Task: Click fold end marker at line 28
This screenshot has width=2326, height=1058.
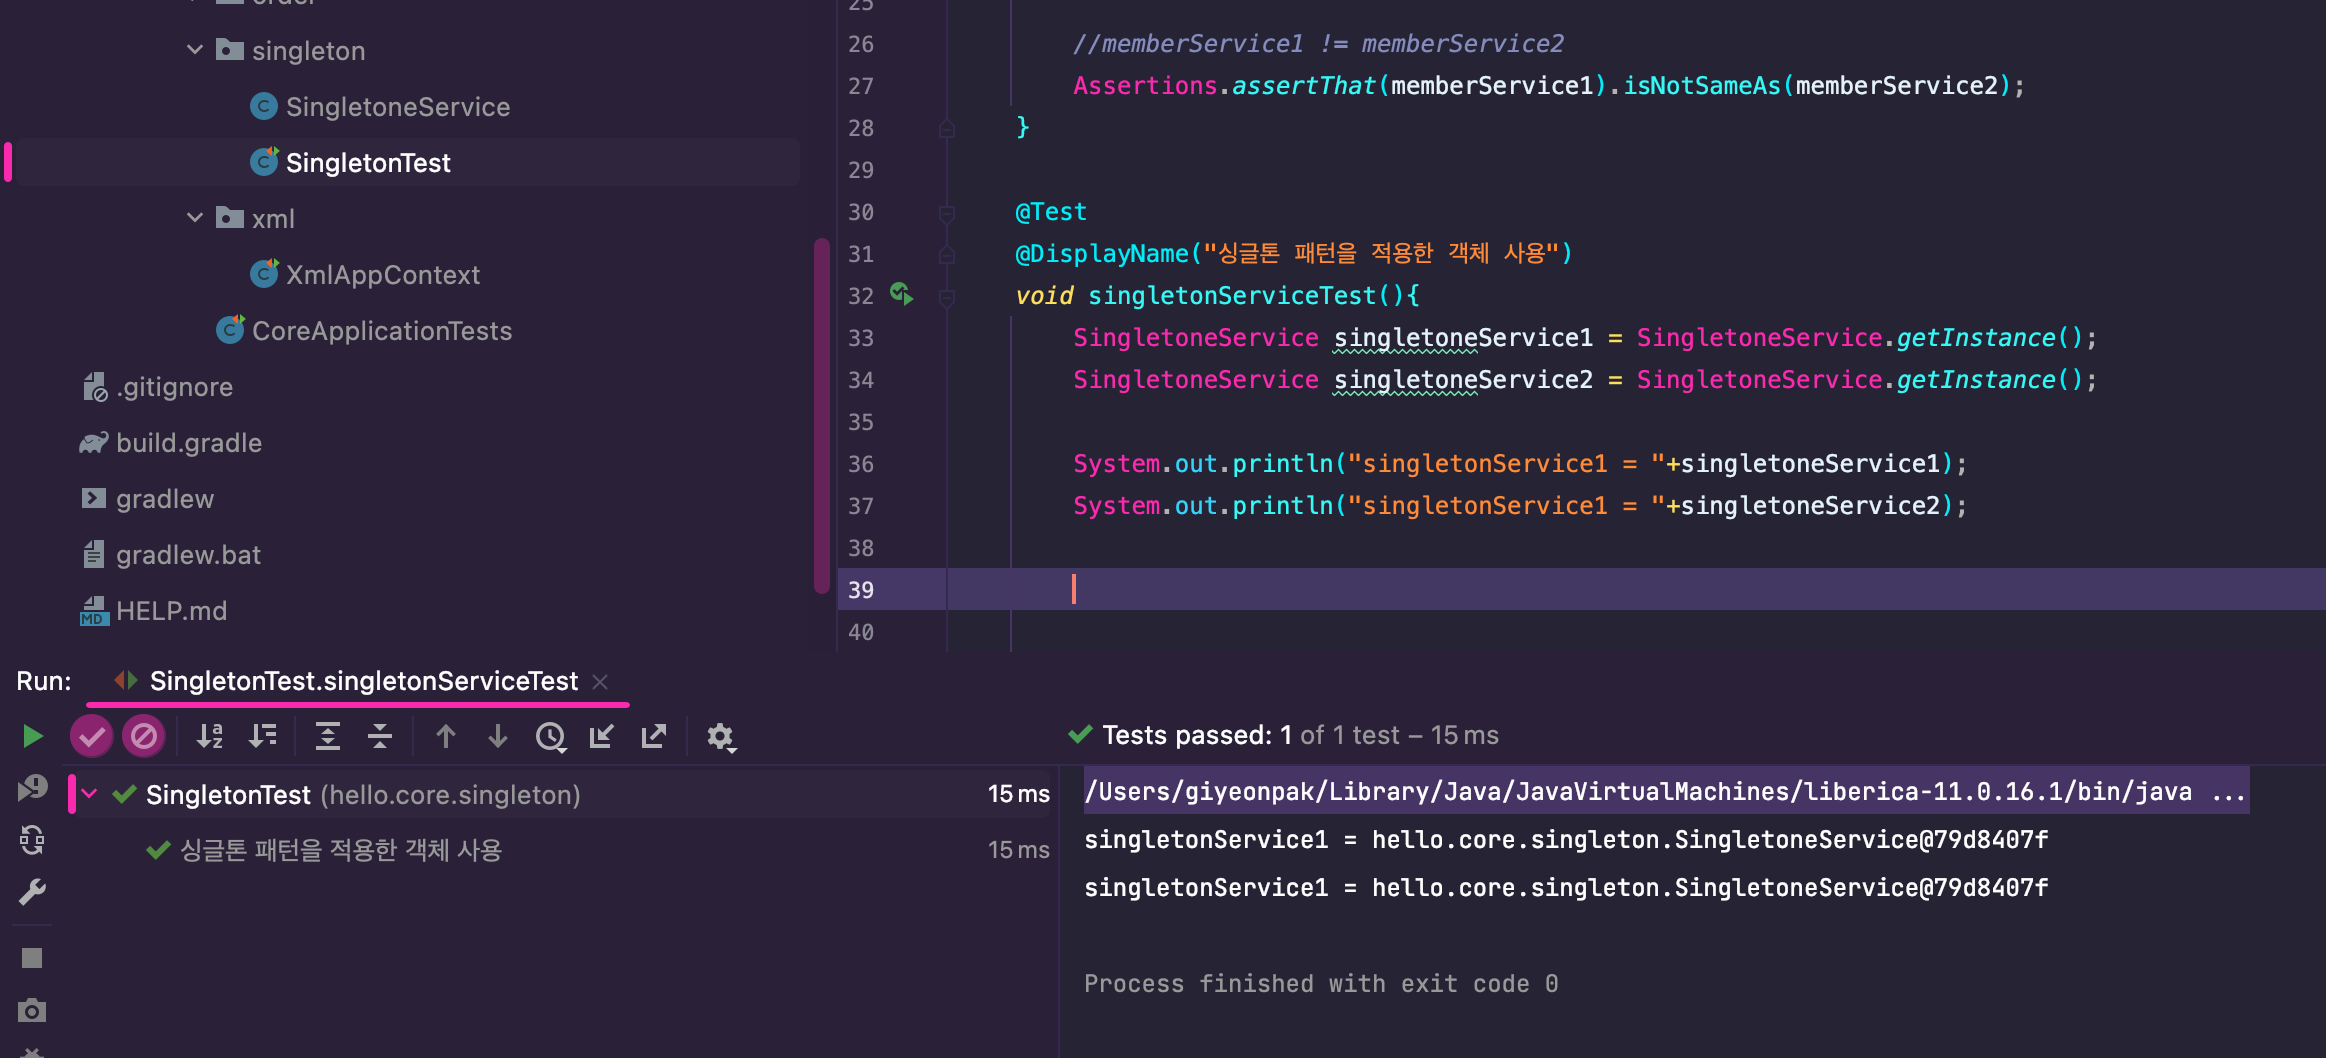Action: [947, 128]
